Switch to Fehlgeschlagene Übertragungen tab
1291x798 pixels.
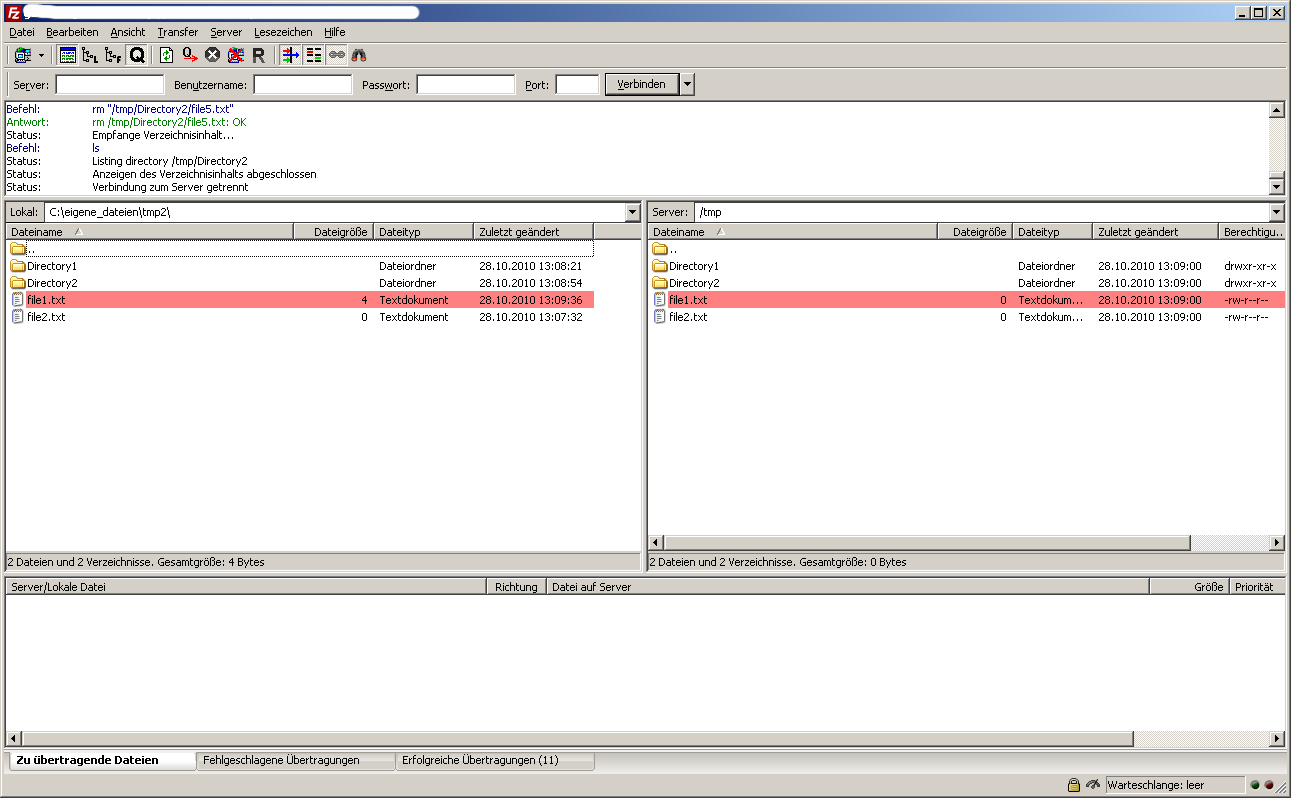[294, 761]
